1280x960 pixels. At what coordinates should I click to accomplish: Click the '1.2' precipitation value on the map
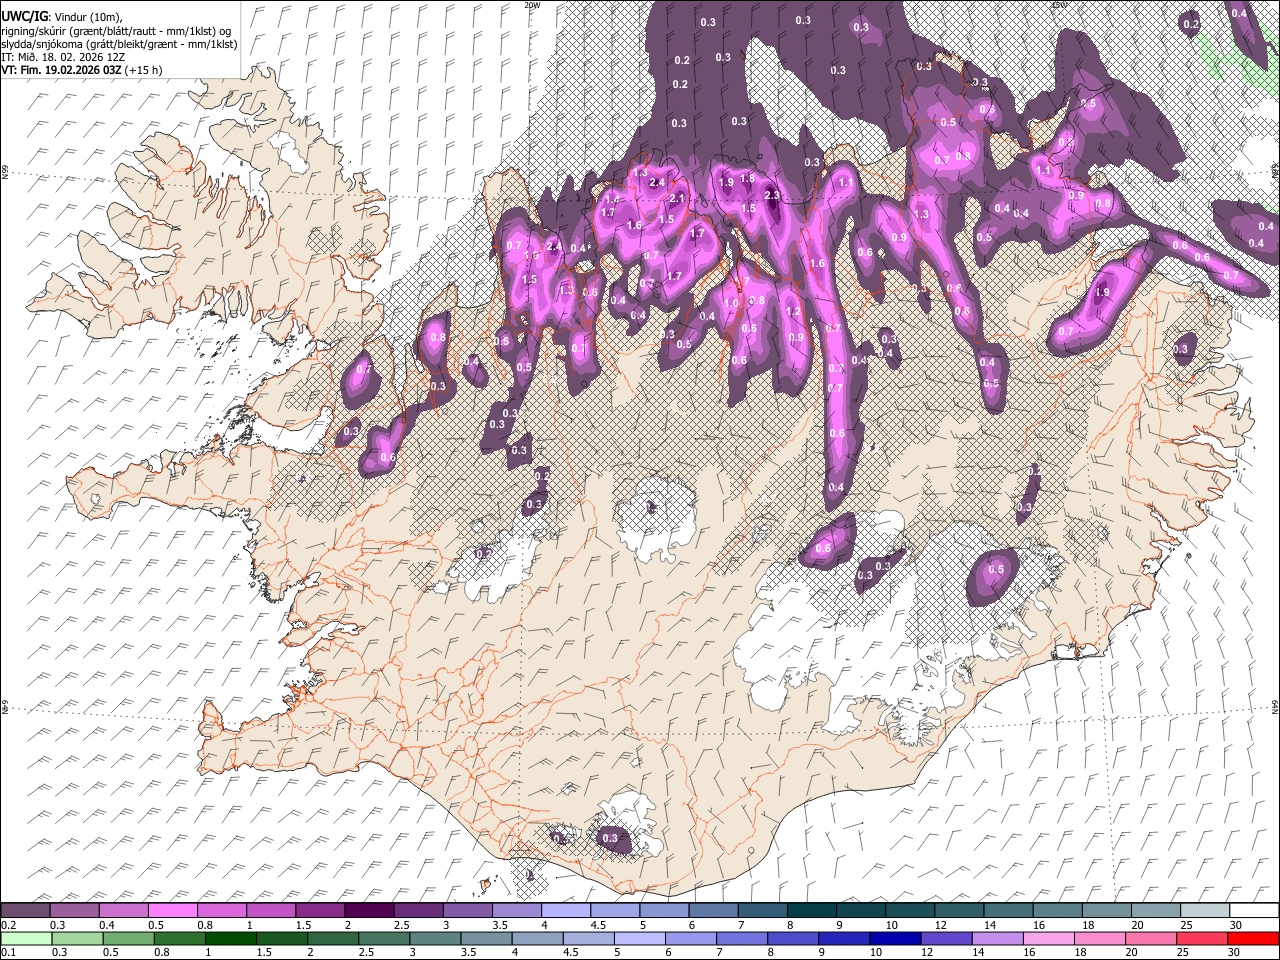pyautogui.click(x=794, y=312)
